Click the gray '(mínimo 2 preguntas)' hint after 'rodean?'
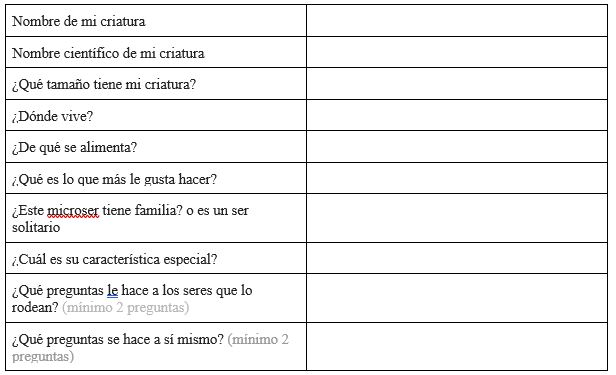The width and height of the screenshot is (616, 375). 126,307
